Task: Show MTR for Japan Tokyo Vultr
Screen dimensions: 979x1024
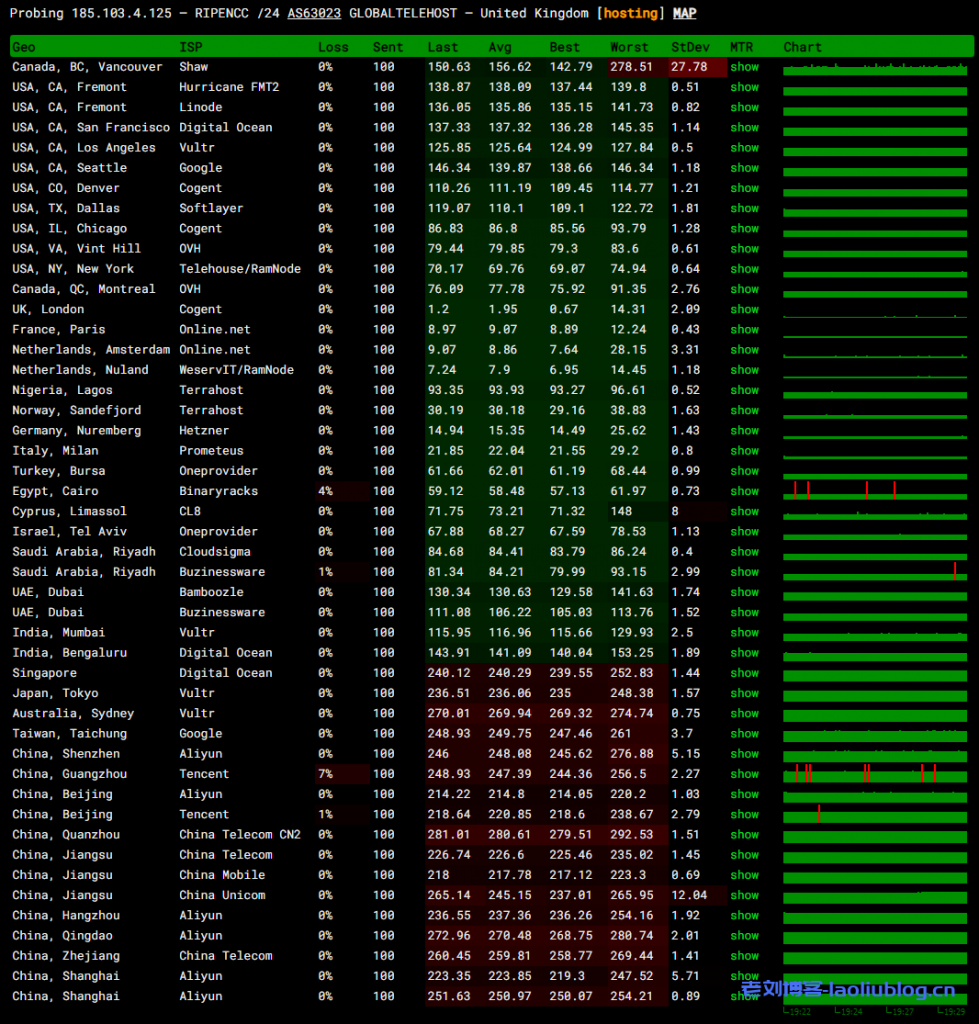Action: tap(744, 693)
